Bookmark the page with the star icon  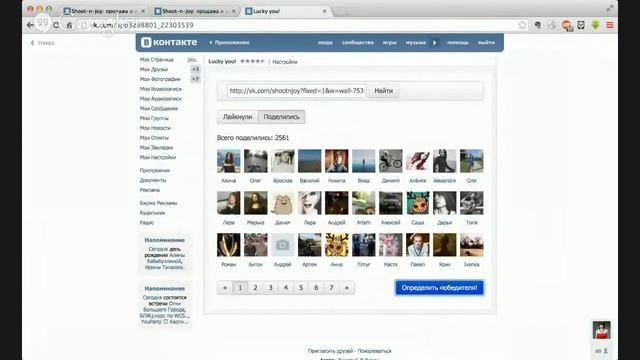click(522, 25)
